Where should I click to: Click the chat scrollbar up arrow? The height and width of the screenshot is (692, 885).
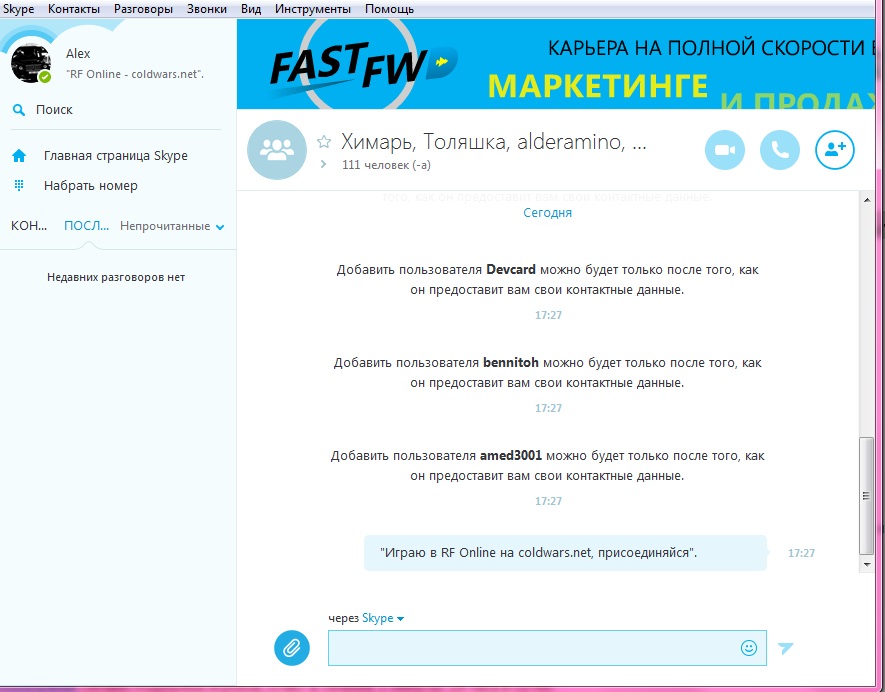point(867,200)
